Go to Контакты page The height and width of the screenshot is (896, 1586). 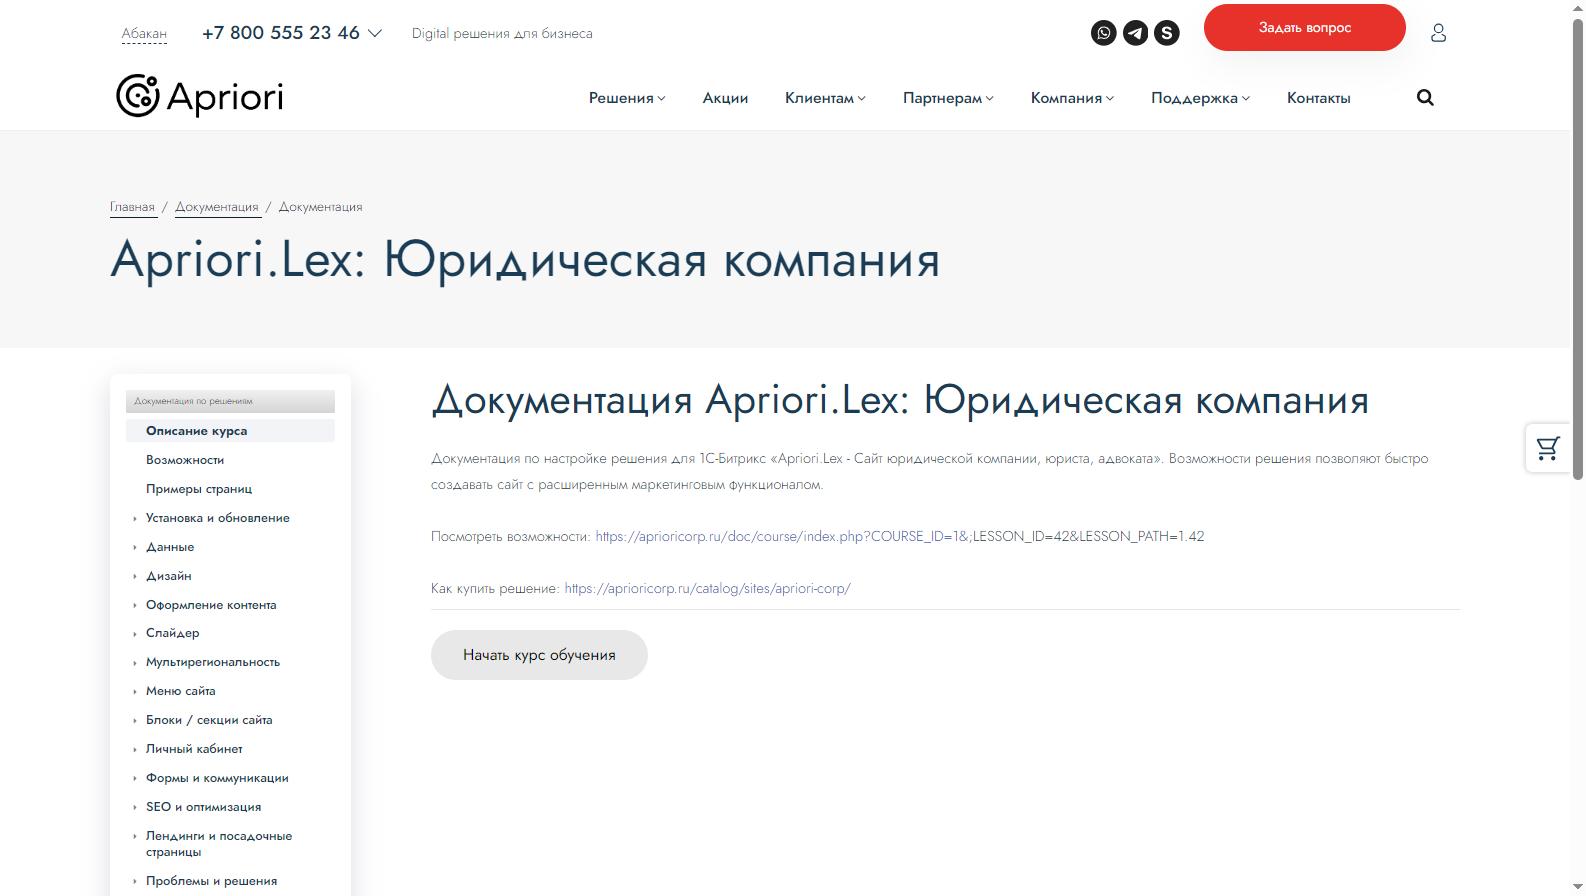1318,98
